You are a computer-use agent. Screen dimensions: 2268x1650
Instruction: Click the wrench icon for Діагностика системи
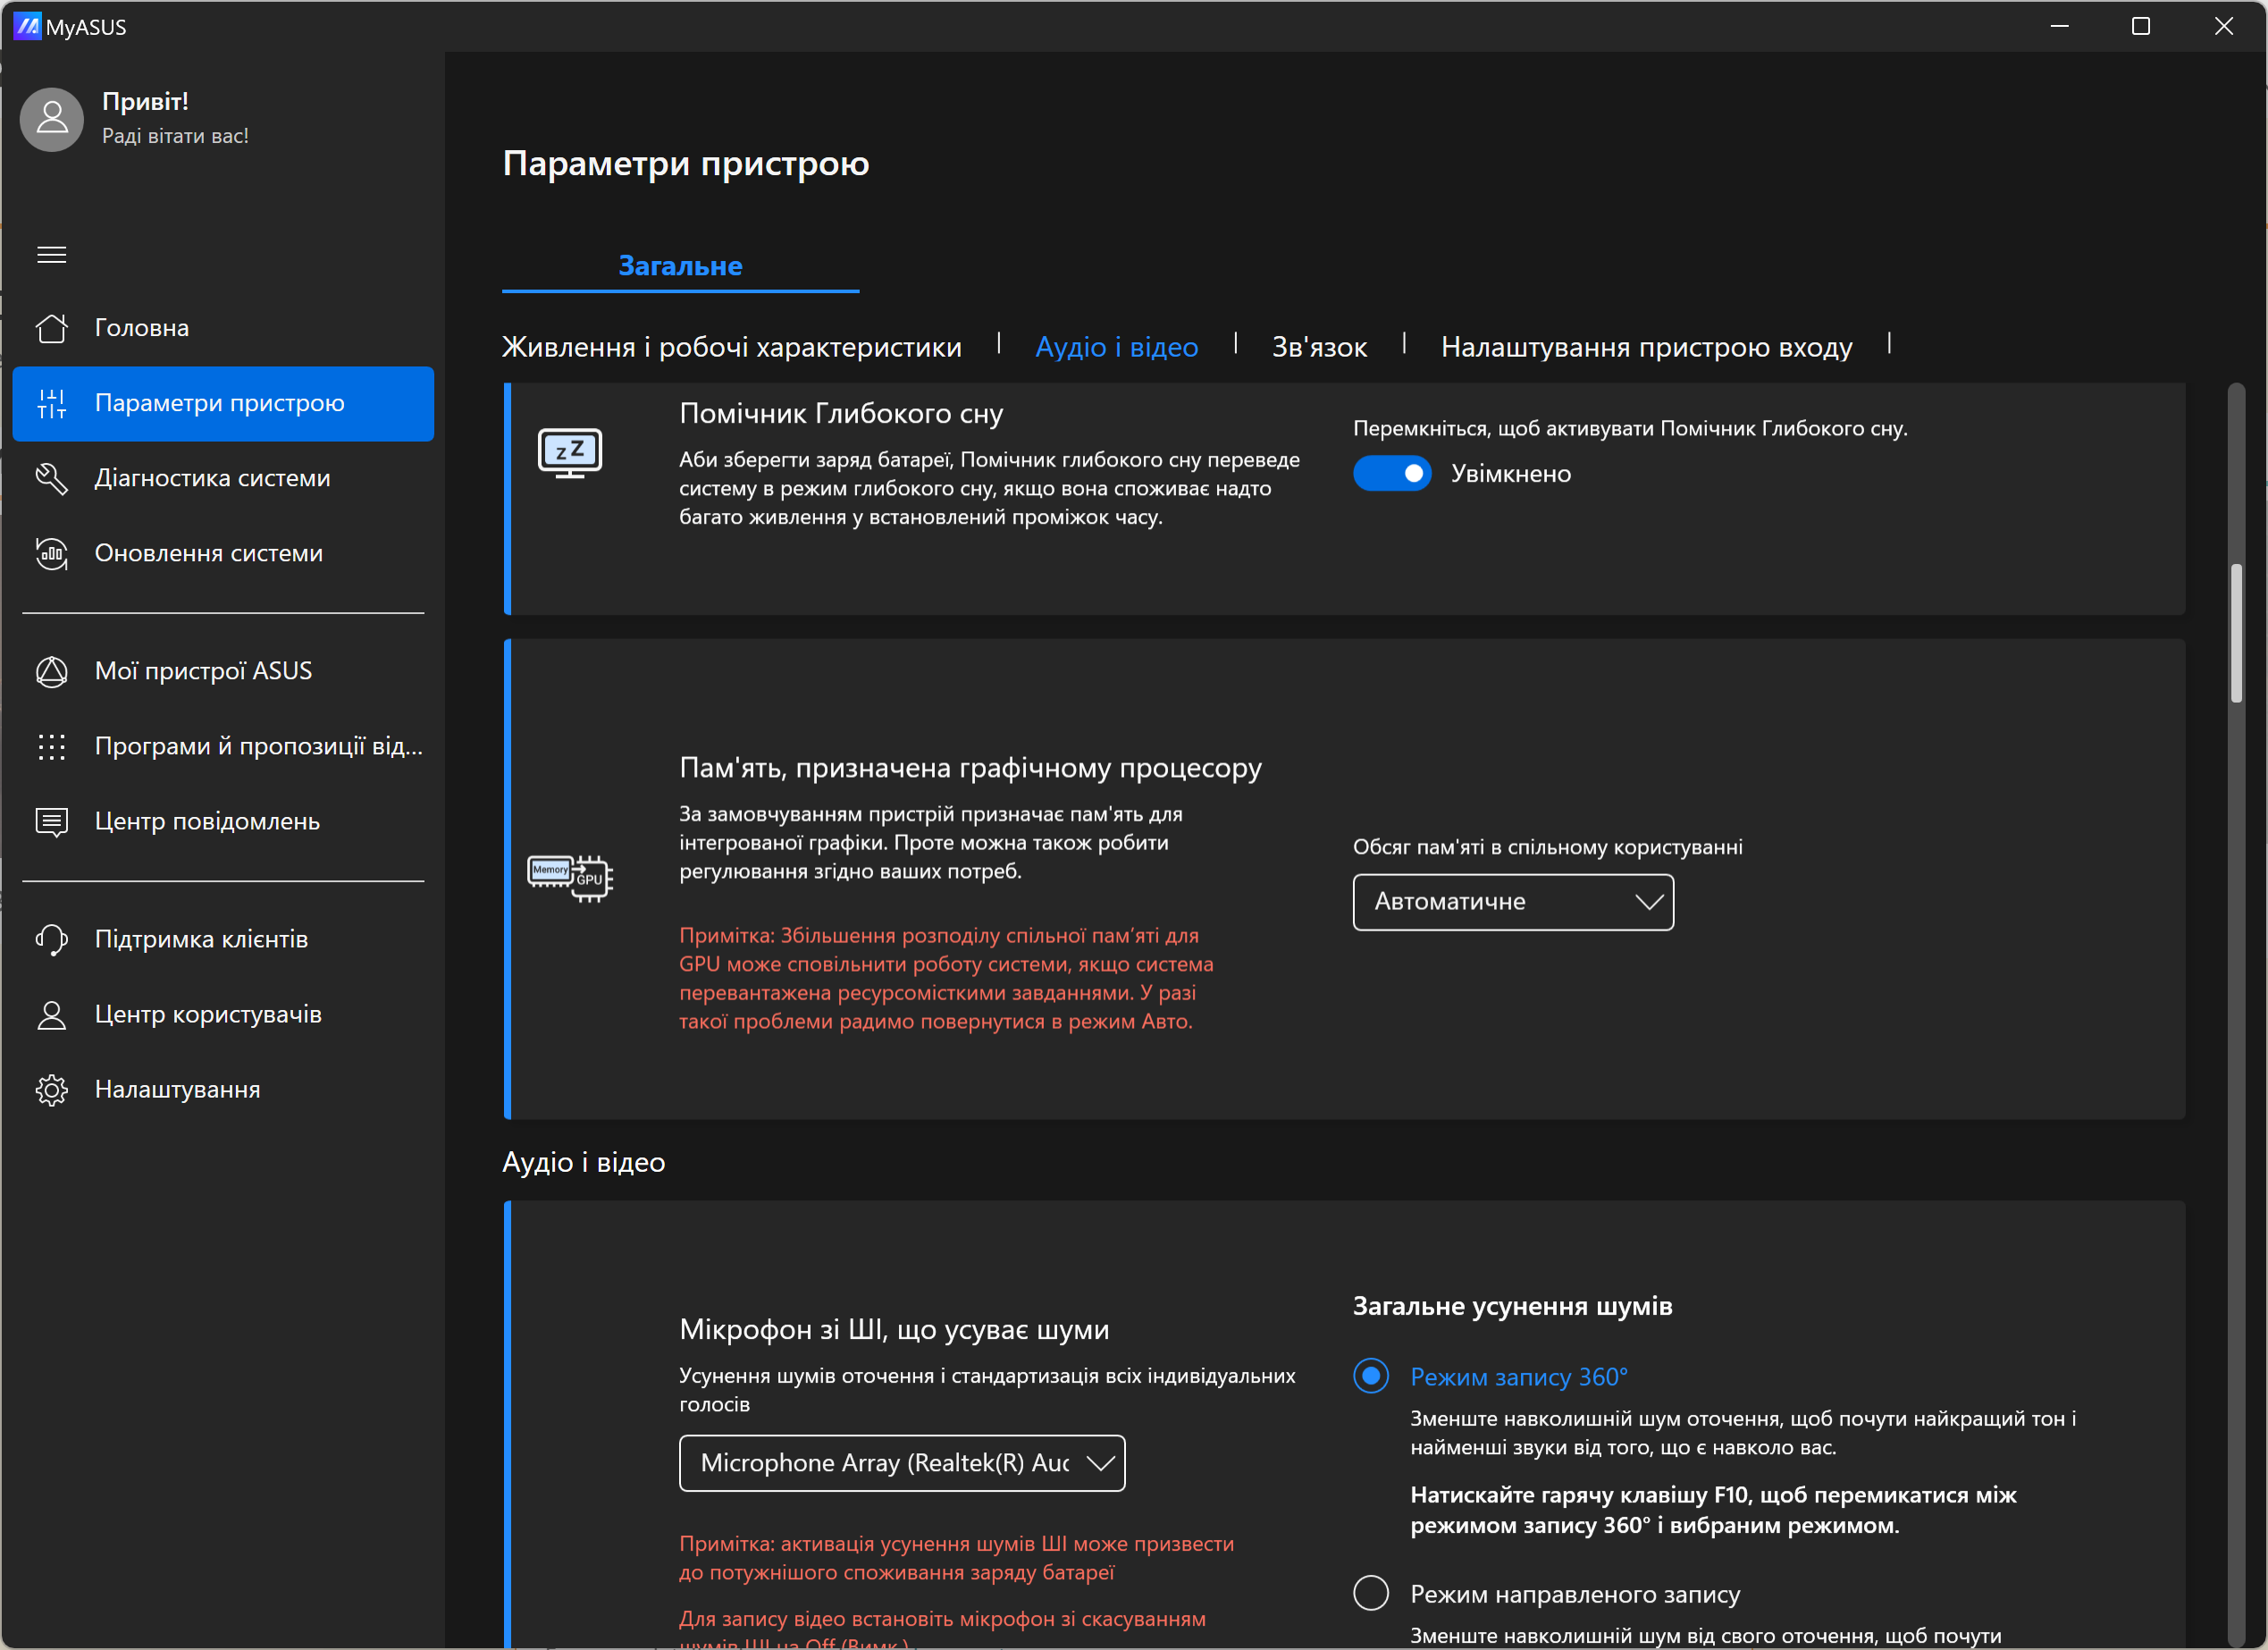point(52,478)
